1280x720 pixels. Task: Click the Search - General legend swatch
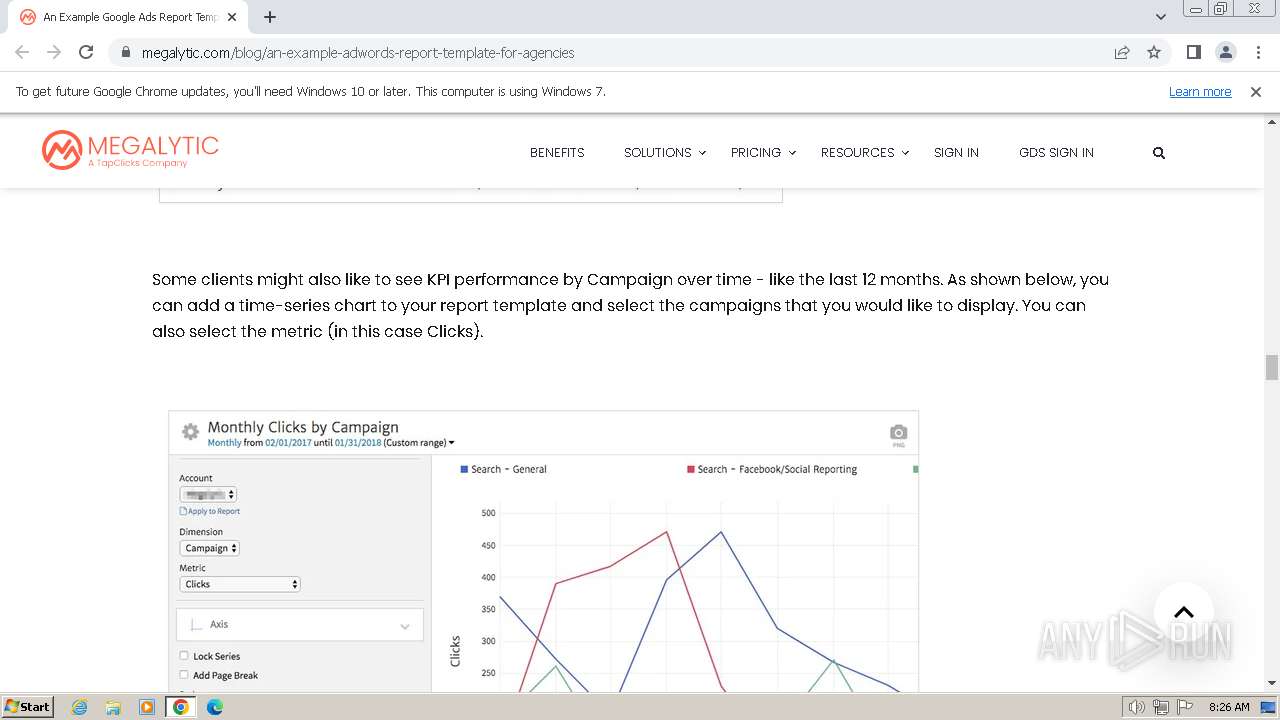coord(464,469)
